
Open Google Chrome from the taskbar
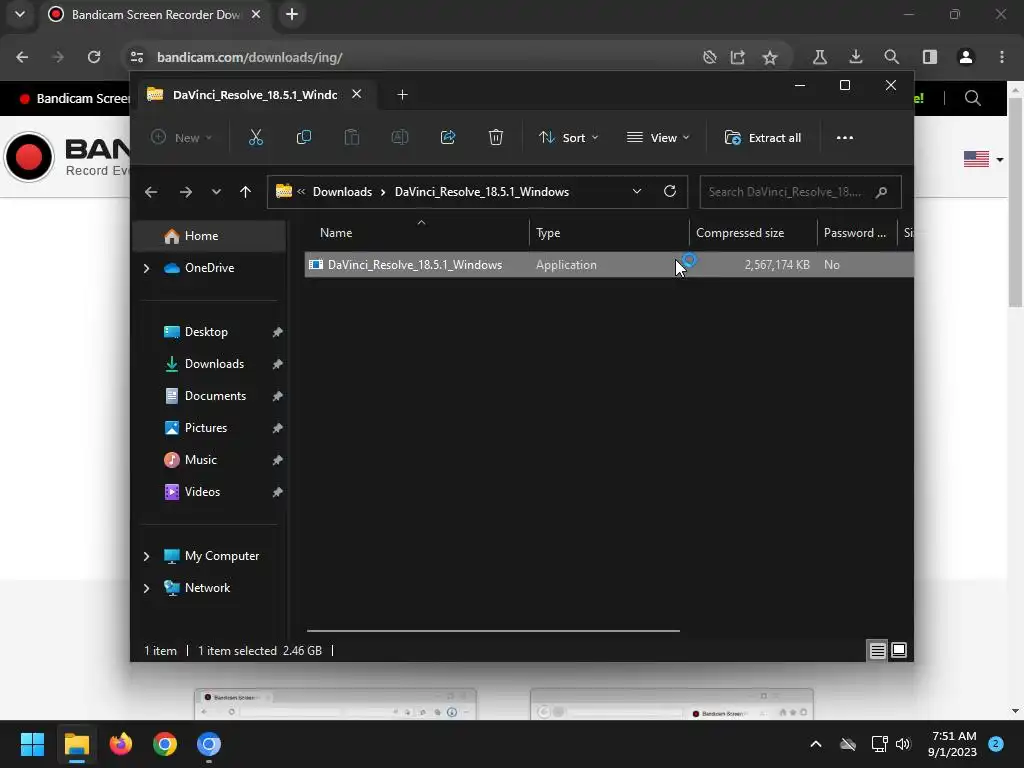click(165, 744)
